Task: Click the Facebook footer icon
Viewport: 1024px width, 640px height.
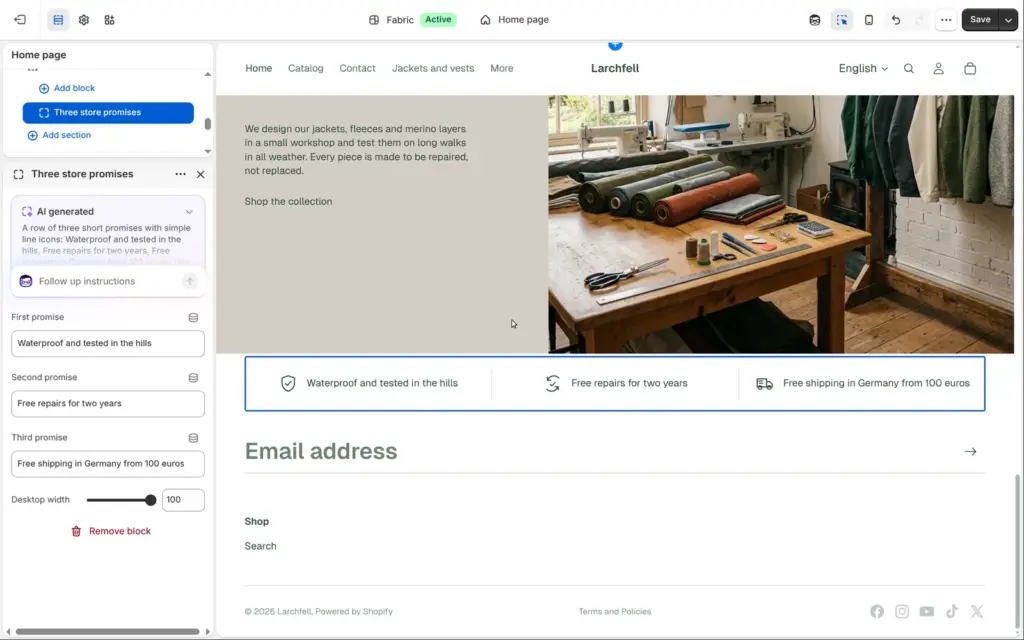Action: point(877,611)
